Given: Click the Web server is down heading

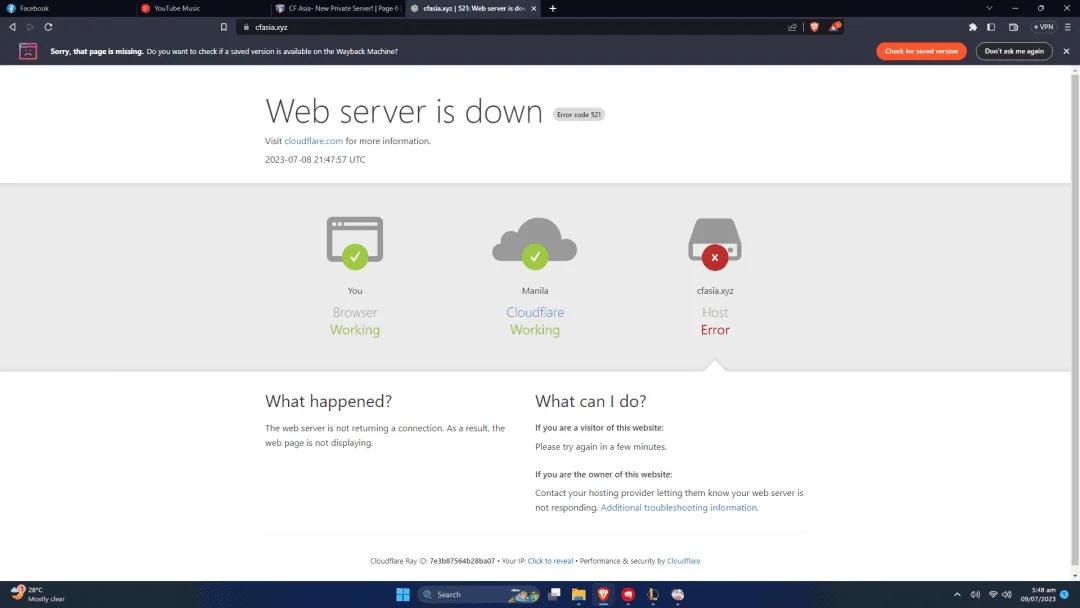Looking at the screenshot, I should 404,111.
